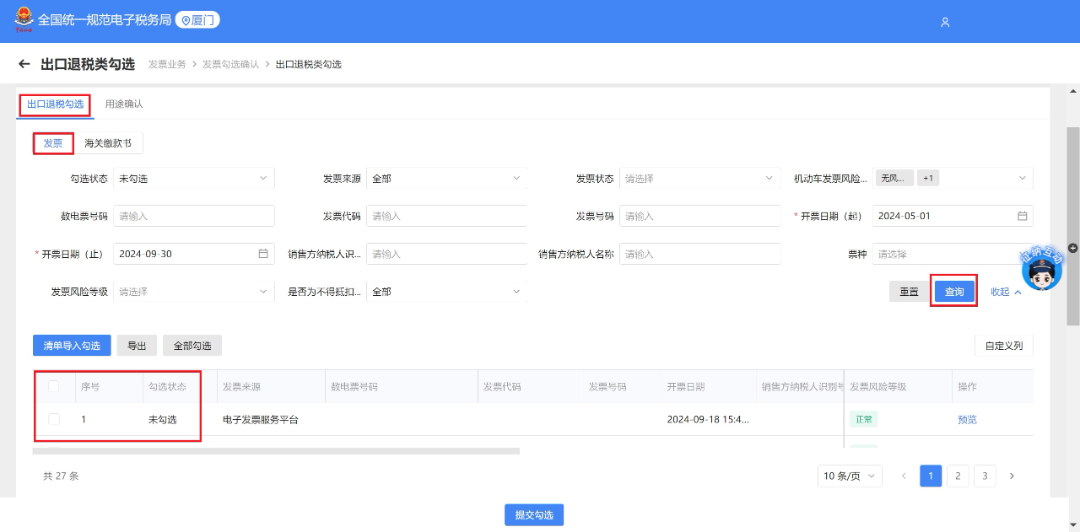Click the 开票日期 column header
The image size is (1080, 532).
685,387
